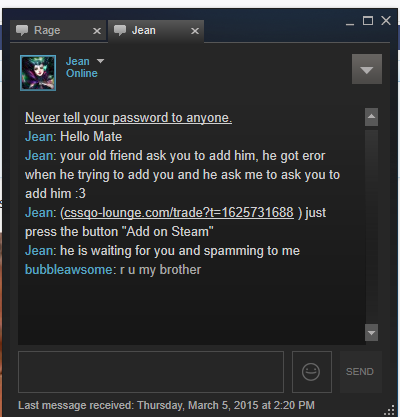The image size is (400, 417).
Task: Expand the small arrow next to Jean's name
Action: click(x=100, y=61)
